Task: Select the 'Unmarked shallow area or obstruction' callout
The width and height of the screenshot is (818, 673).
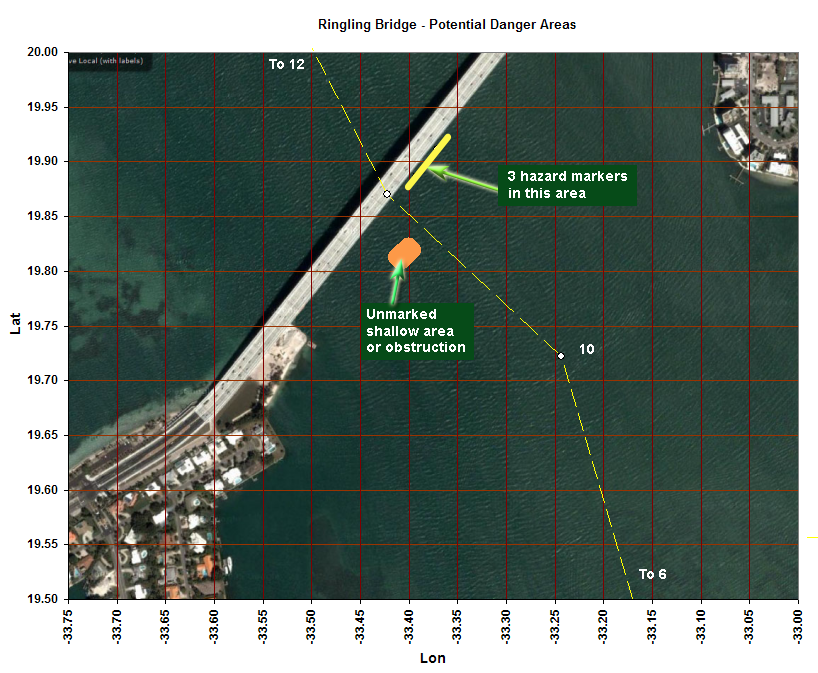Action: [x=415, y=331]
